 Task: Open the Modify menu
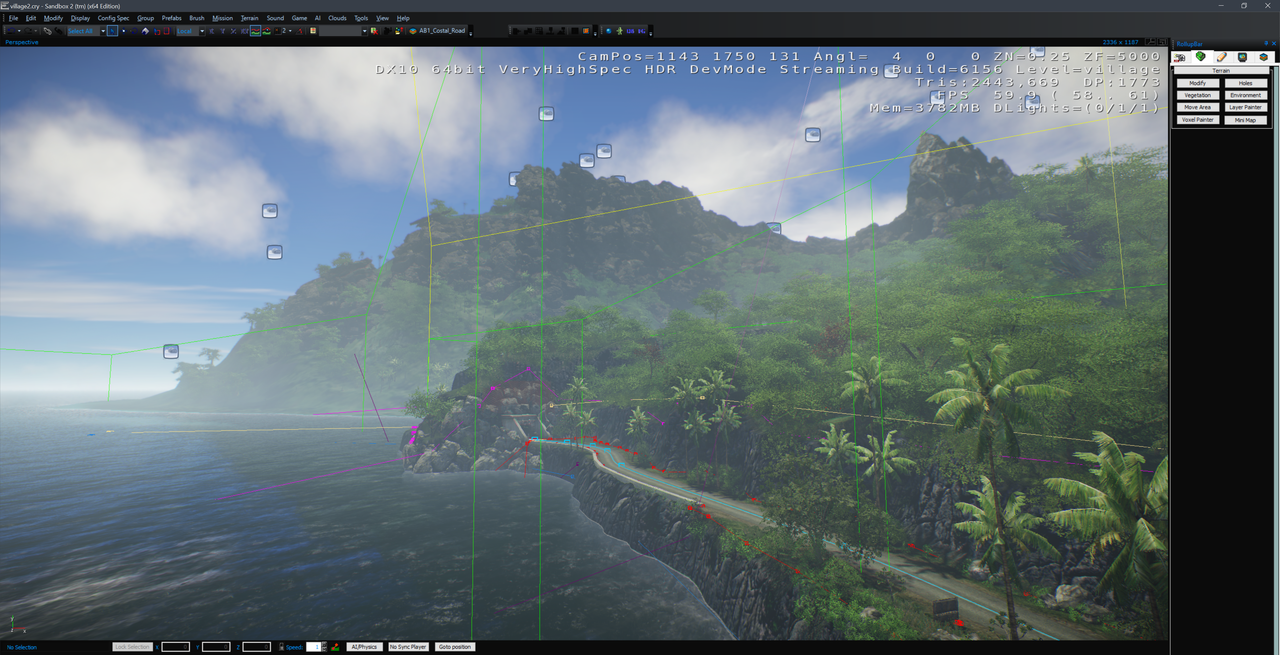tap(53, 18)
